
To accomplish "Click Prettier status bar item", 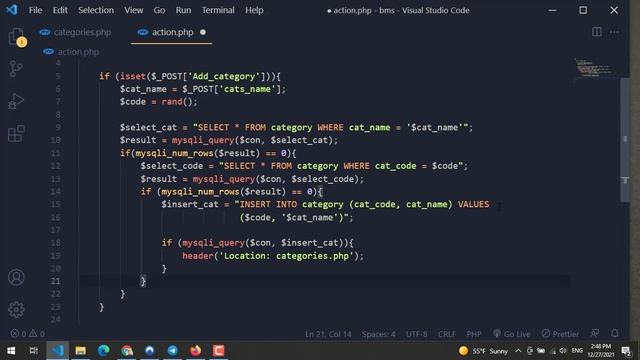I will tap(560, 334).
